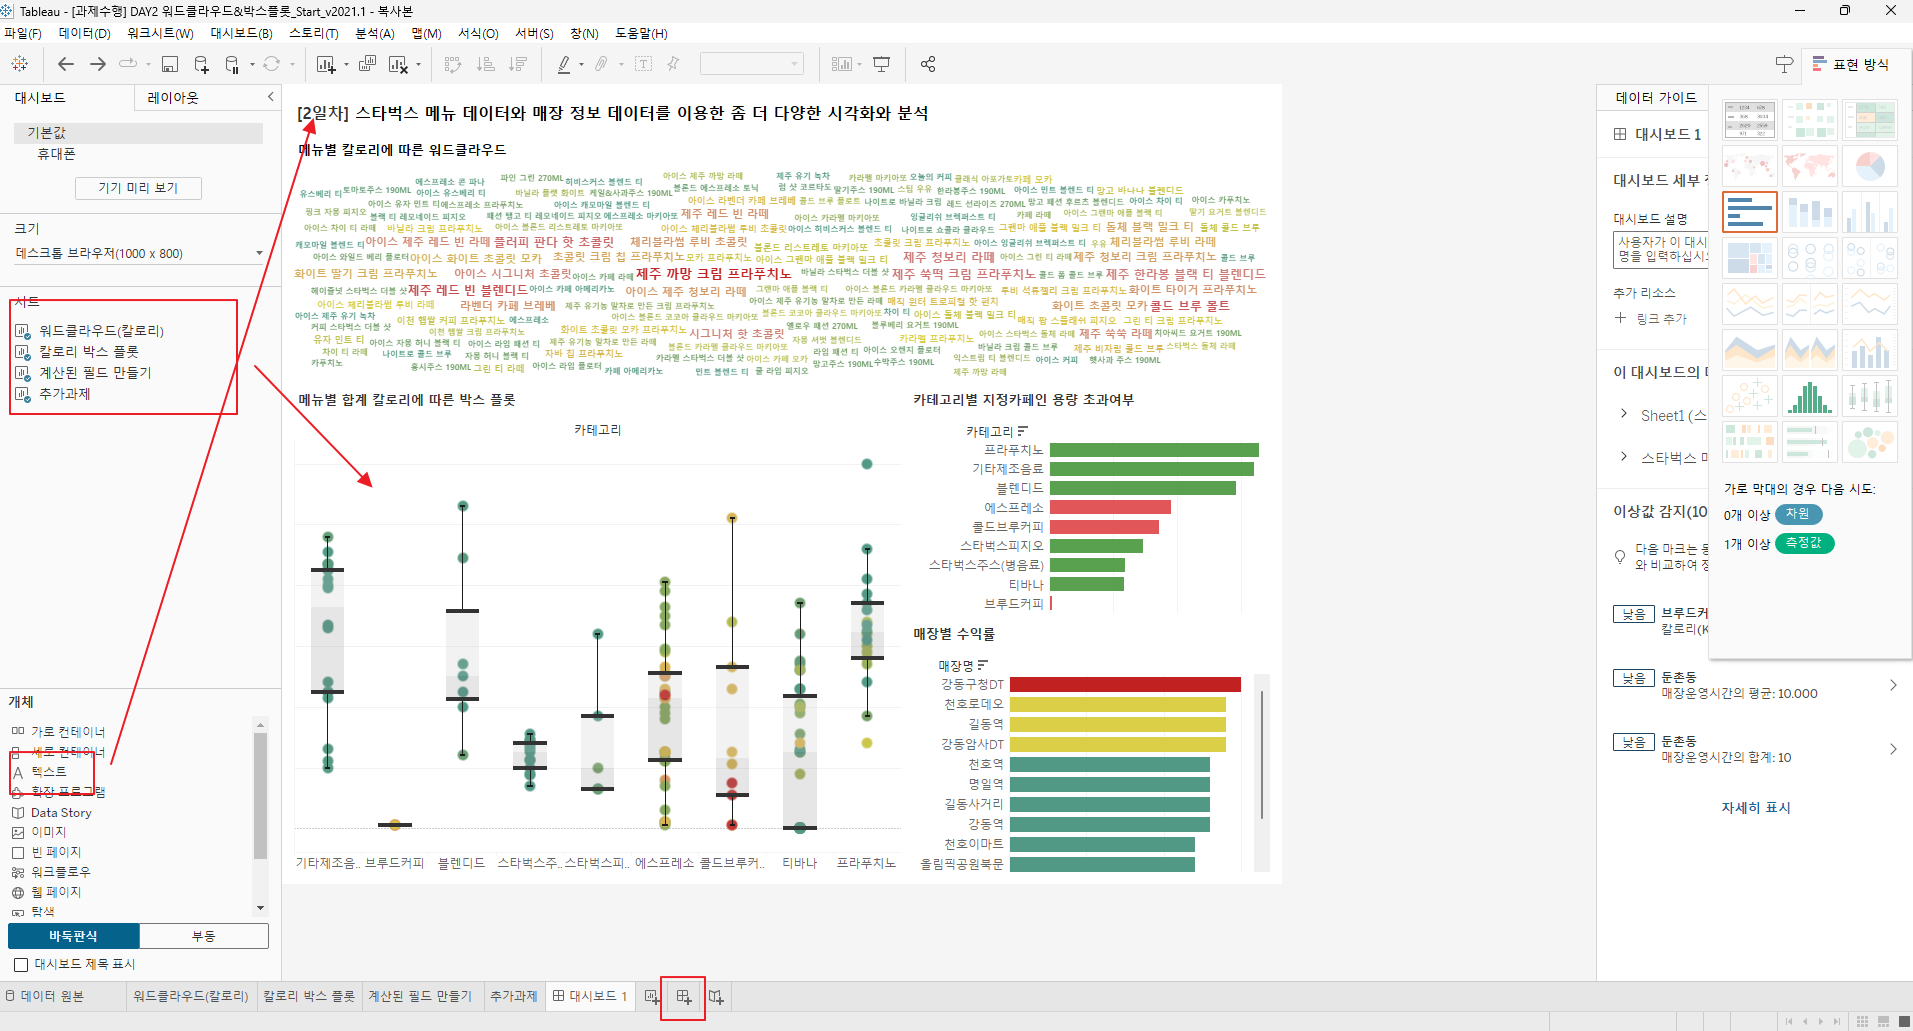The image size is (1913, 1031).
Task: Add a new data source with cylinder-plus icon
Action: pos(201,64)
